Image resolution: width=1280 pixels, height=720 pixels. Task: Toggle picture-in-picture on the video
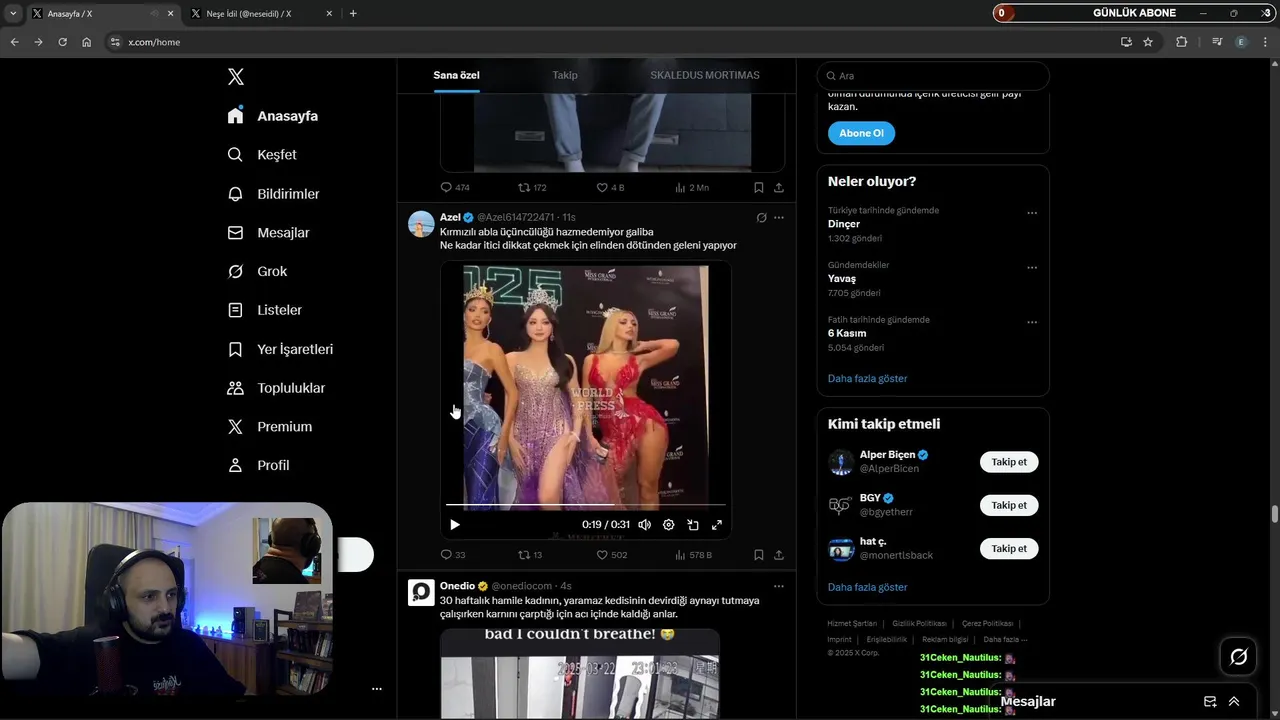click(x=693, y=525)
